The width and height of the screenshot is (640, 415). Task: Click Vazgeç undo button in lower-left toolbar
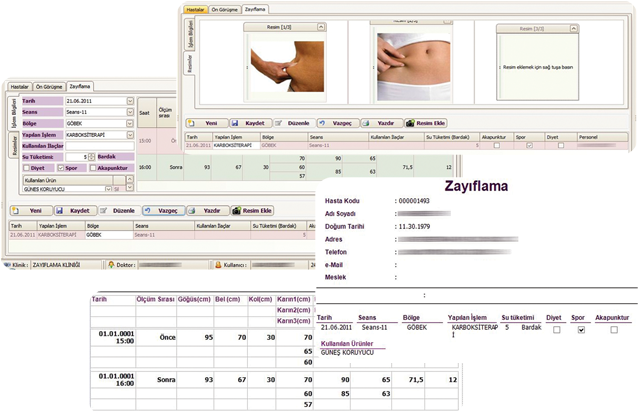[x=163, y=211]
